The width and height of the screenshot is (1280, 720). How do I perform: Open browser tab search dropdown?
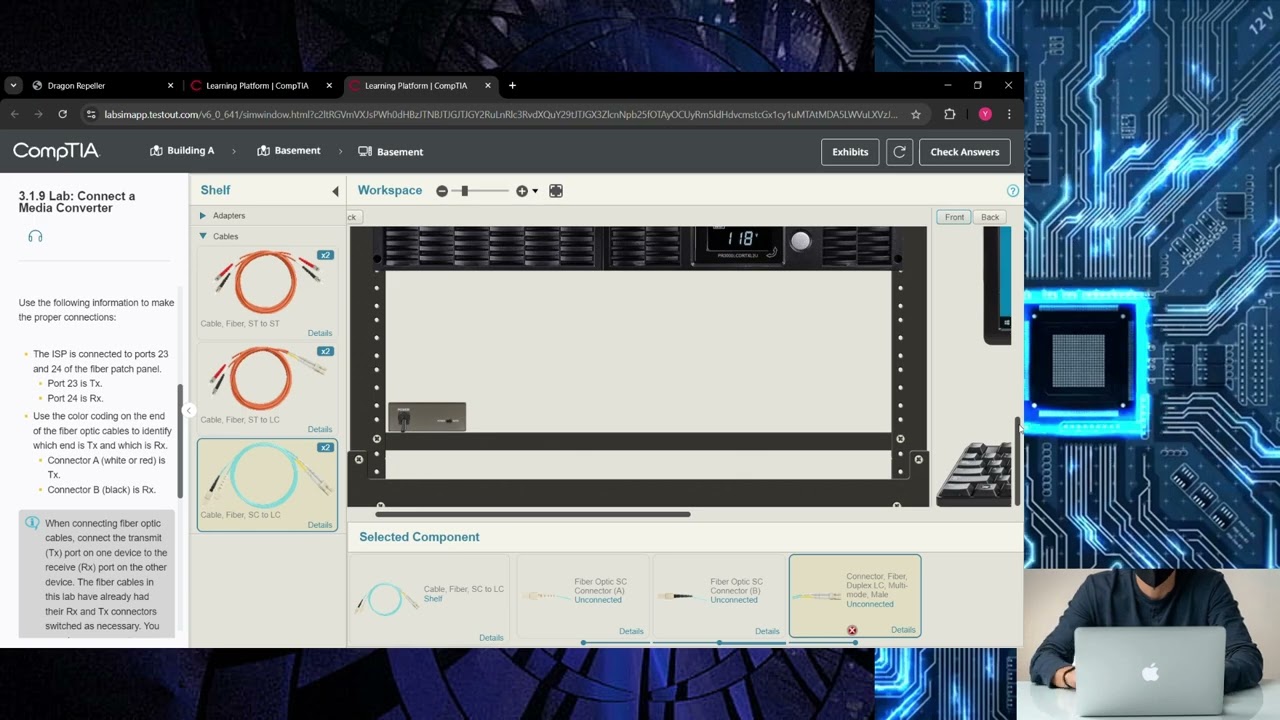[13, 86]
